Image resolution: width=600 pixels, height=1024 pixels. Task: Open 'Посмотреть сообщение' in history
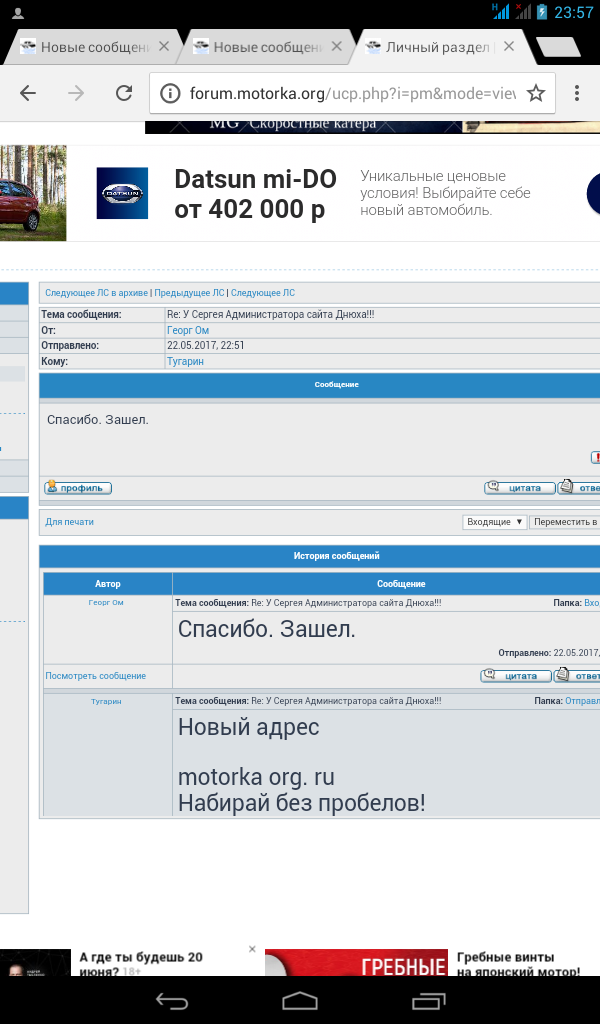pyautogui.click(x=95, y=676)
